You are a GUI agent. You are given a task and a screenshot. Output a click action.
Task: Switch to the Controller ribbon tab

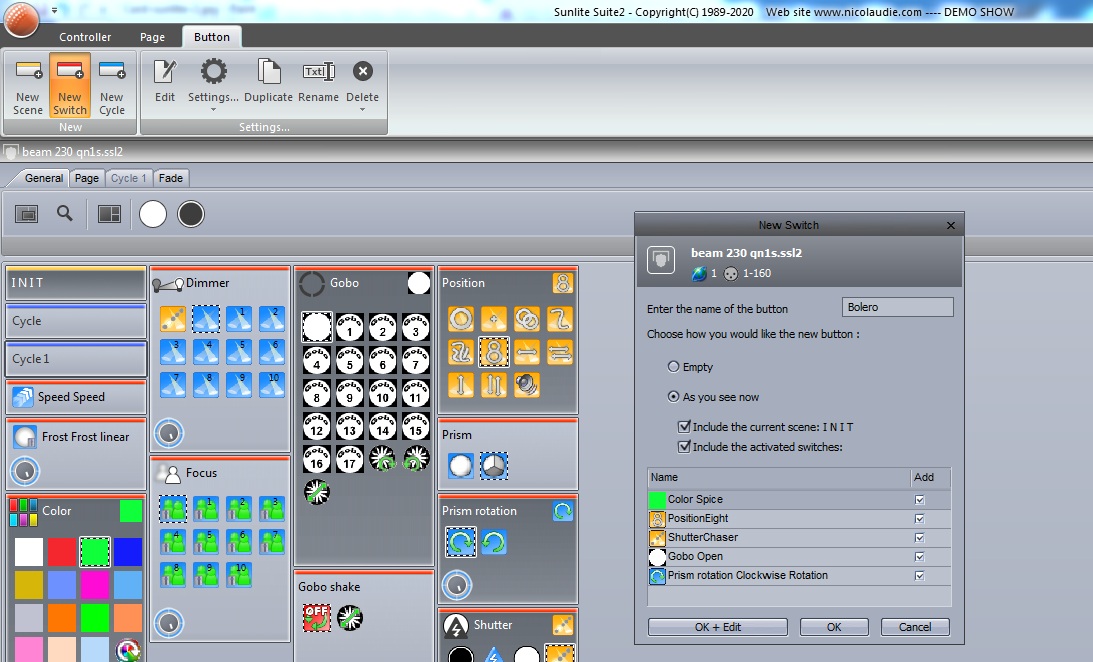coord(85,37)
